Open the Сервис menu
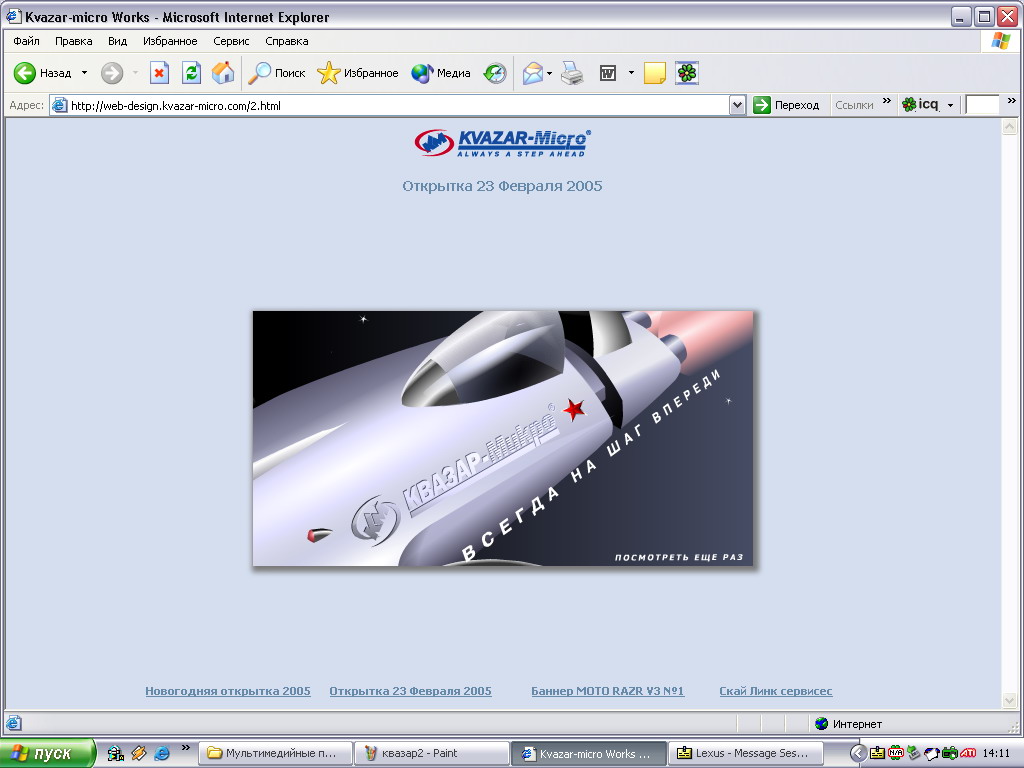Viewport: 1024px width, 768px height. [231, 41]
